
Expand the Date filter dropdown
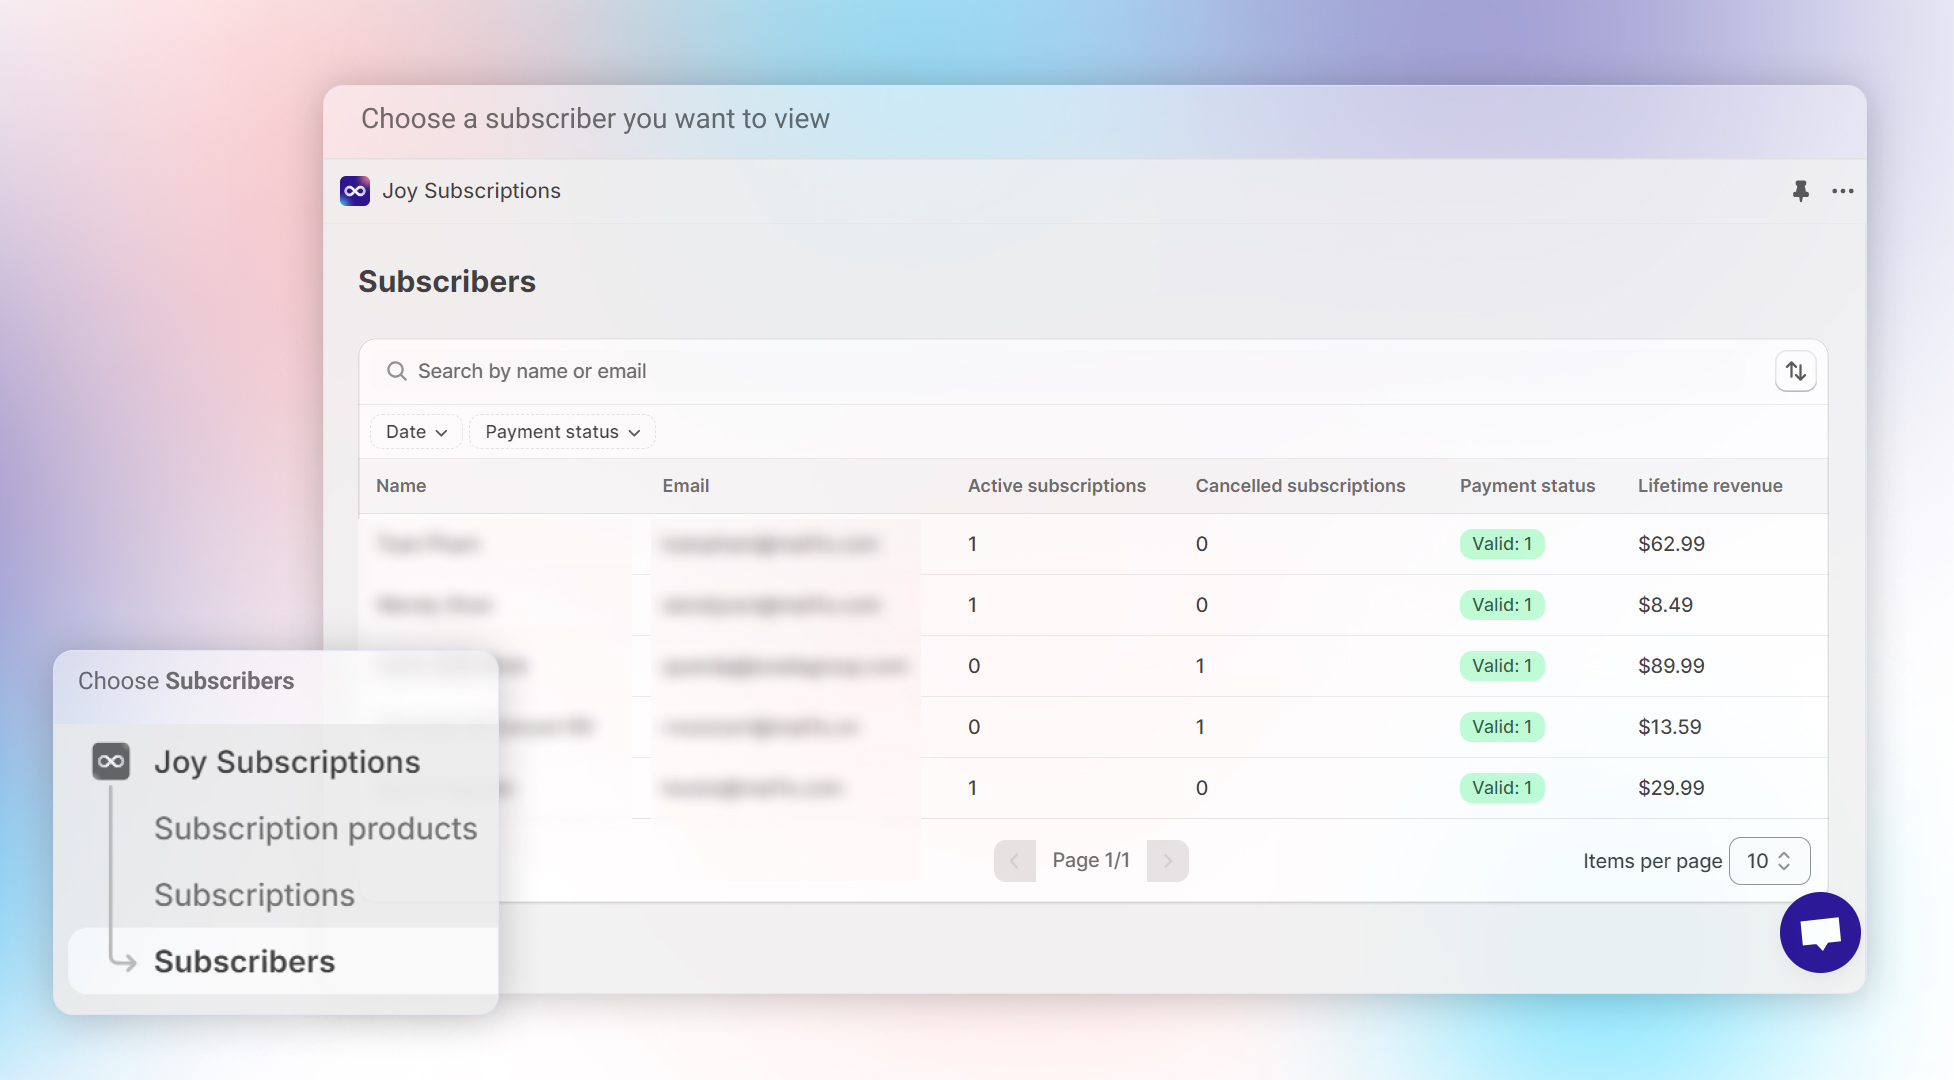[416, 432]
